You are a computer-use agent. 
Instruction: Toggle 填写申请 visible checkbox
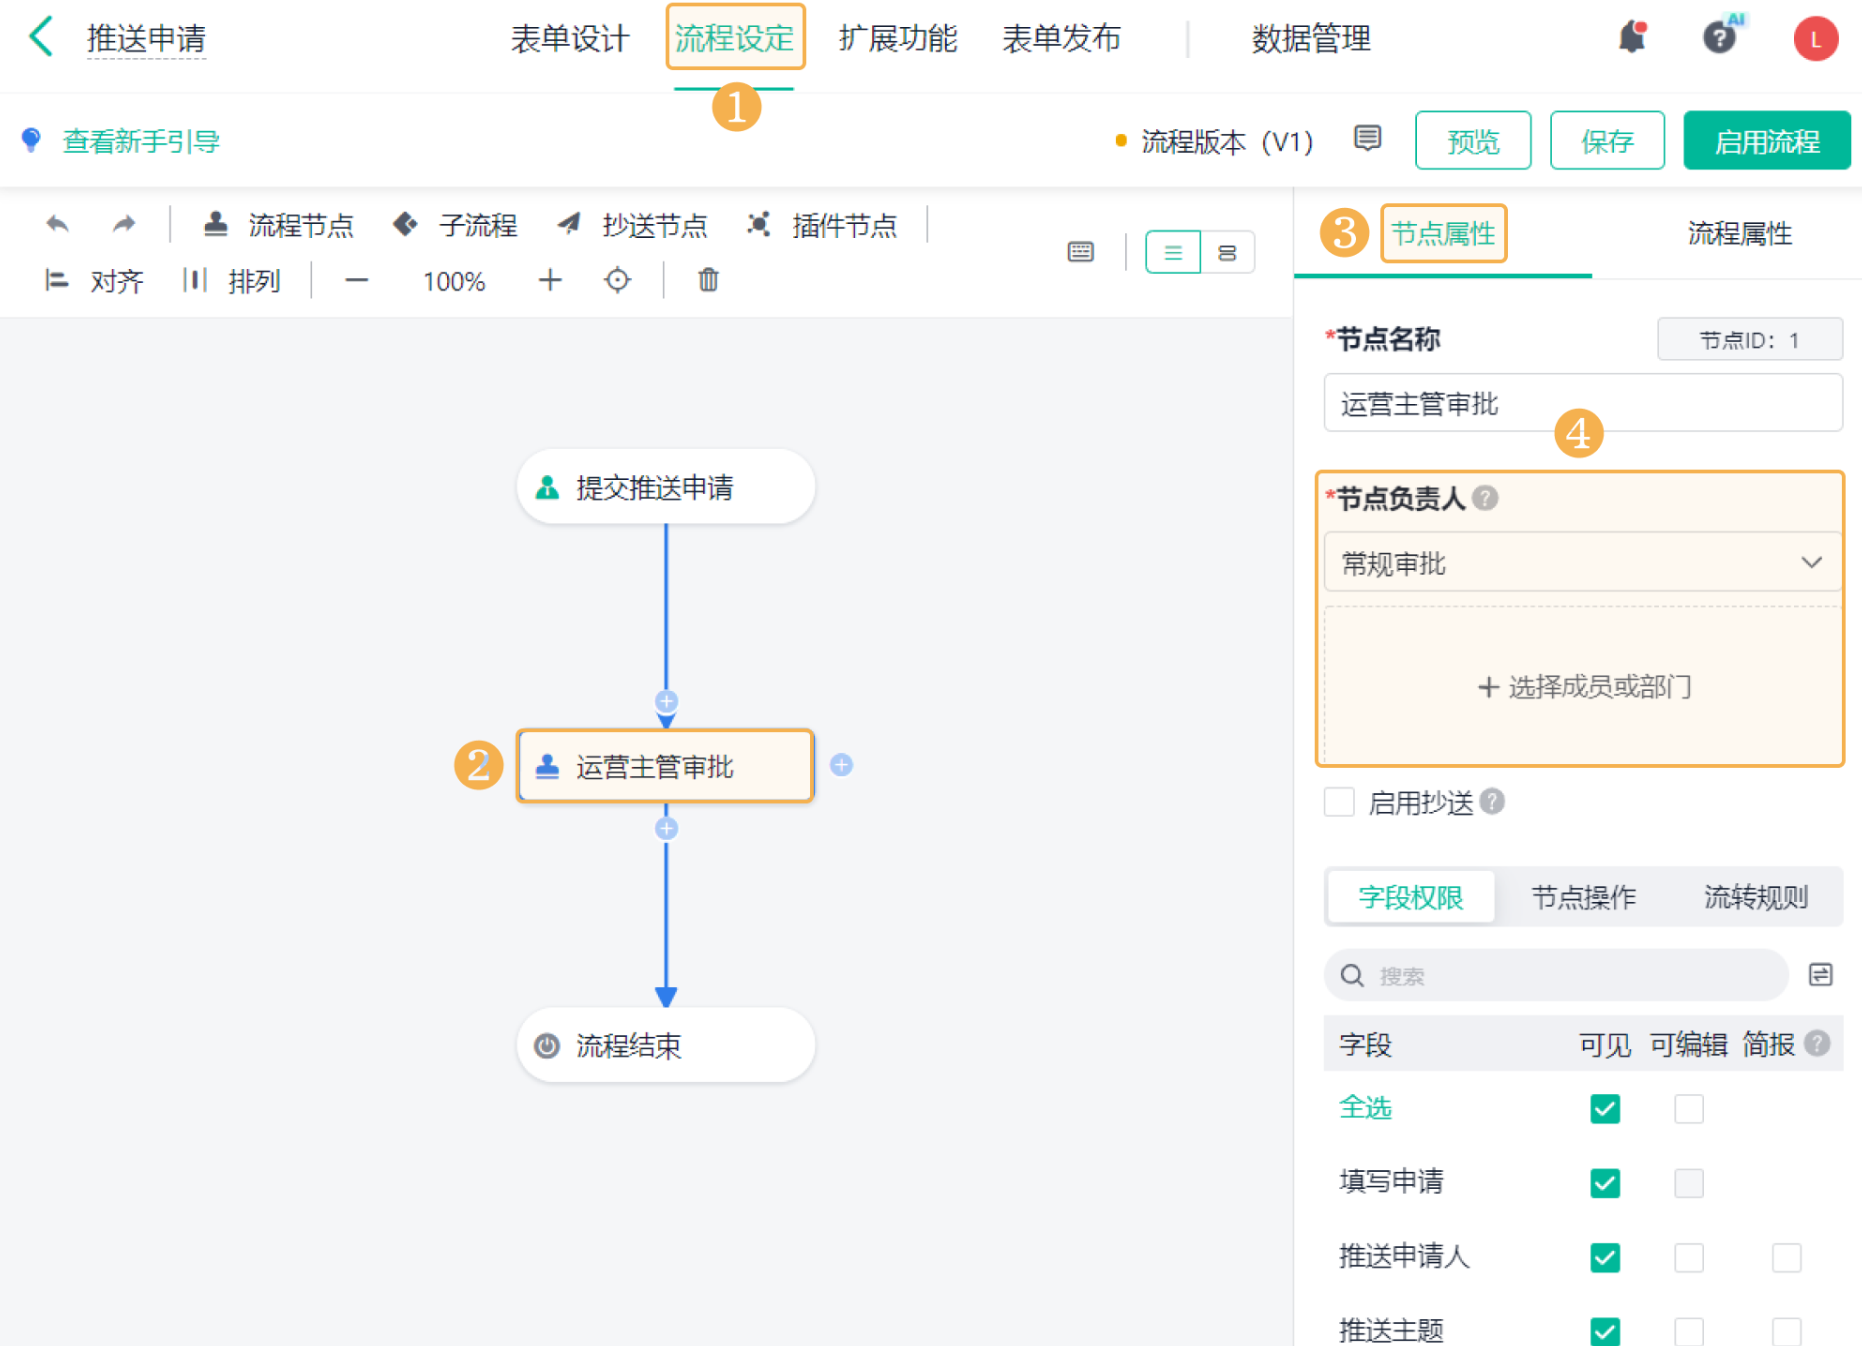(1604, 1182)
